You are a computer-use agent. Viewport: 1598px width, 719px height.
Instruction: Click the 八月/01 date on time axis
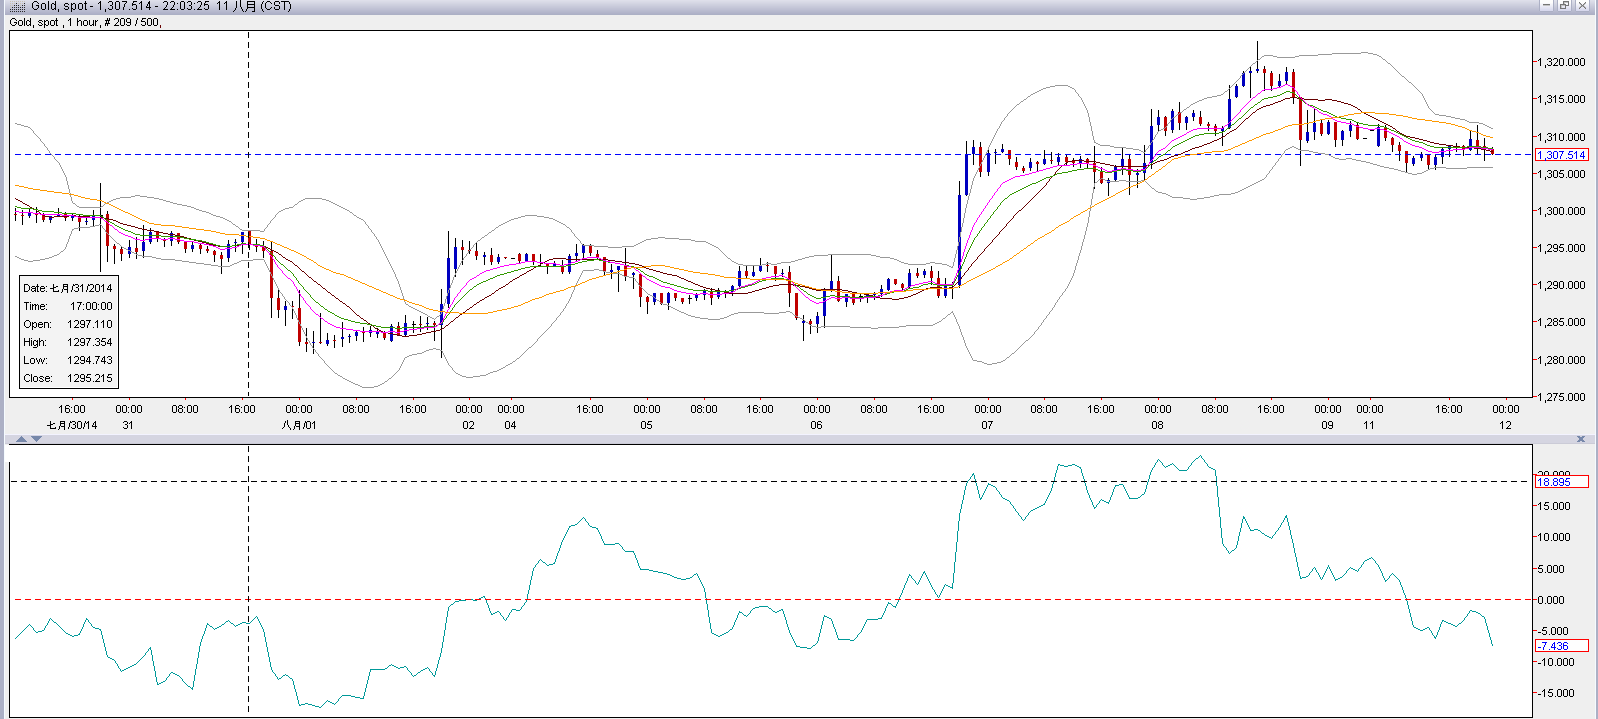(x=298, y=425)
